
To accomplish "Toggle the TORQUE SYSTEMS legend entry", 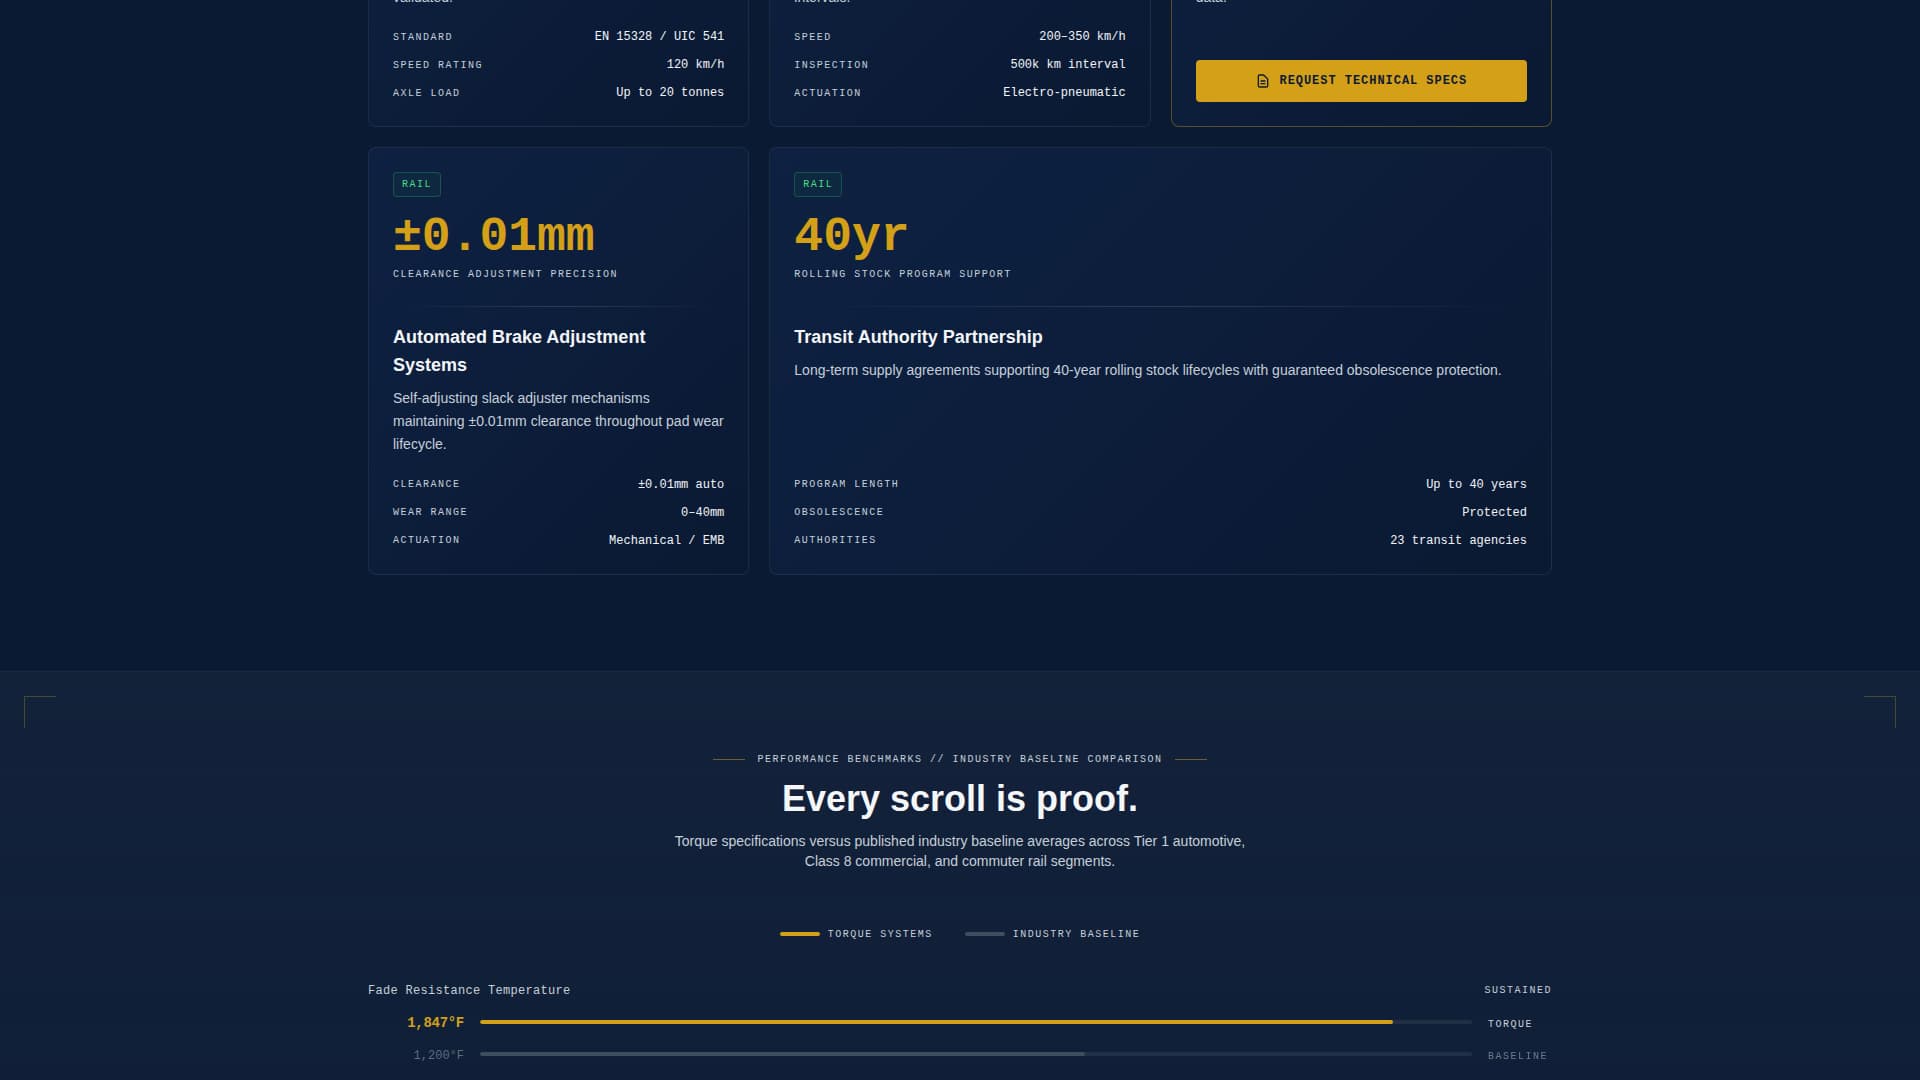I will [855, 933].
